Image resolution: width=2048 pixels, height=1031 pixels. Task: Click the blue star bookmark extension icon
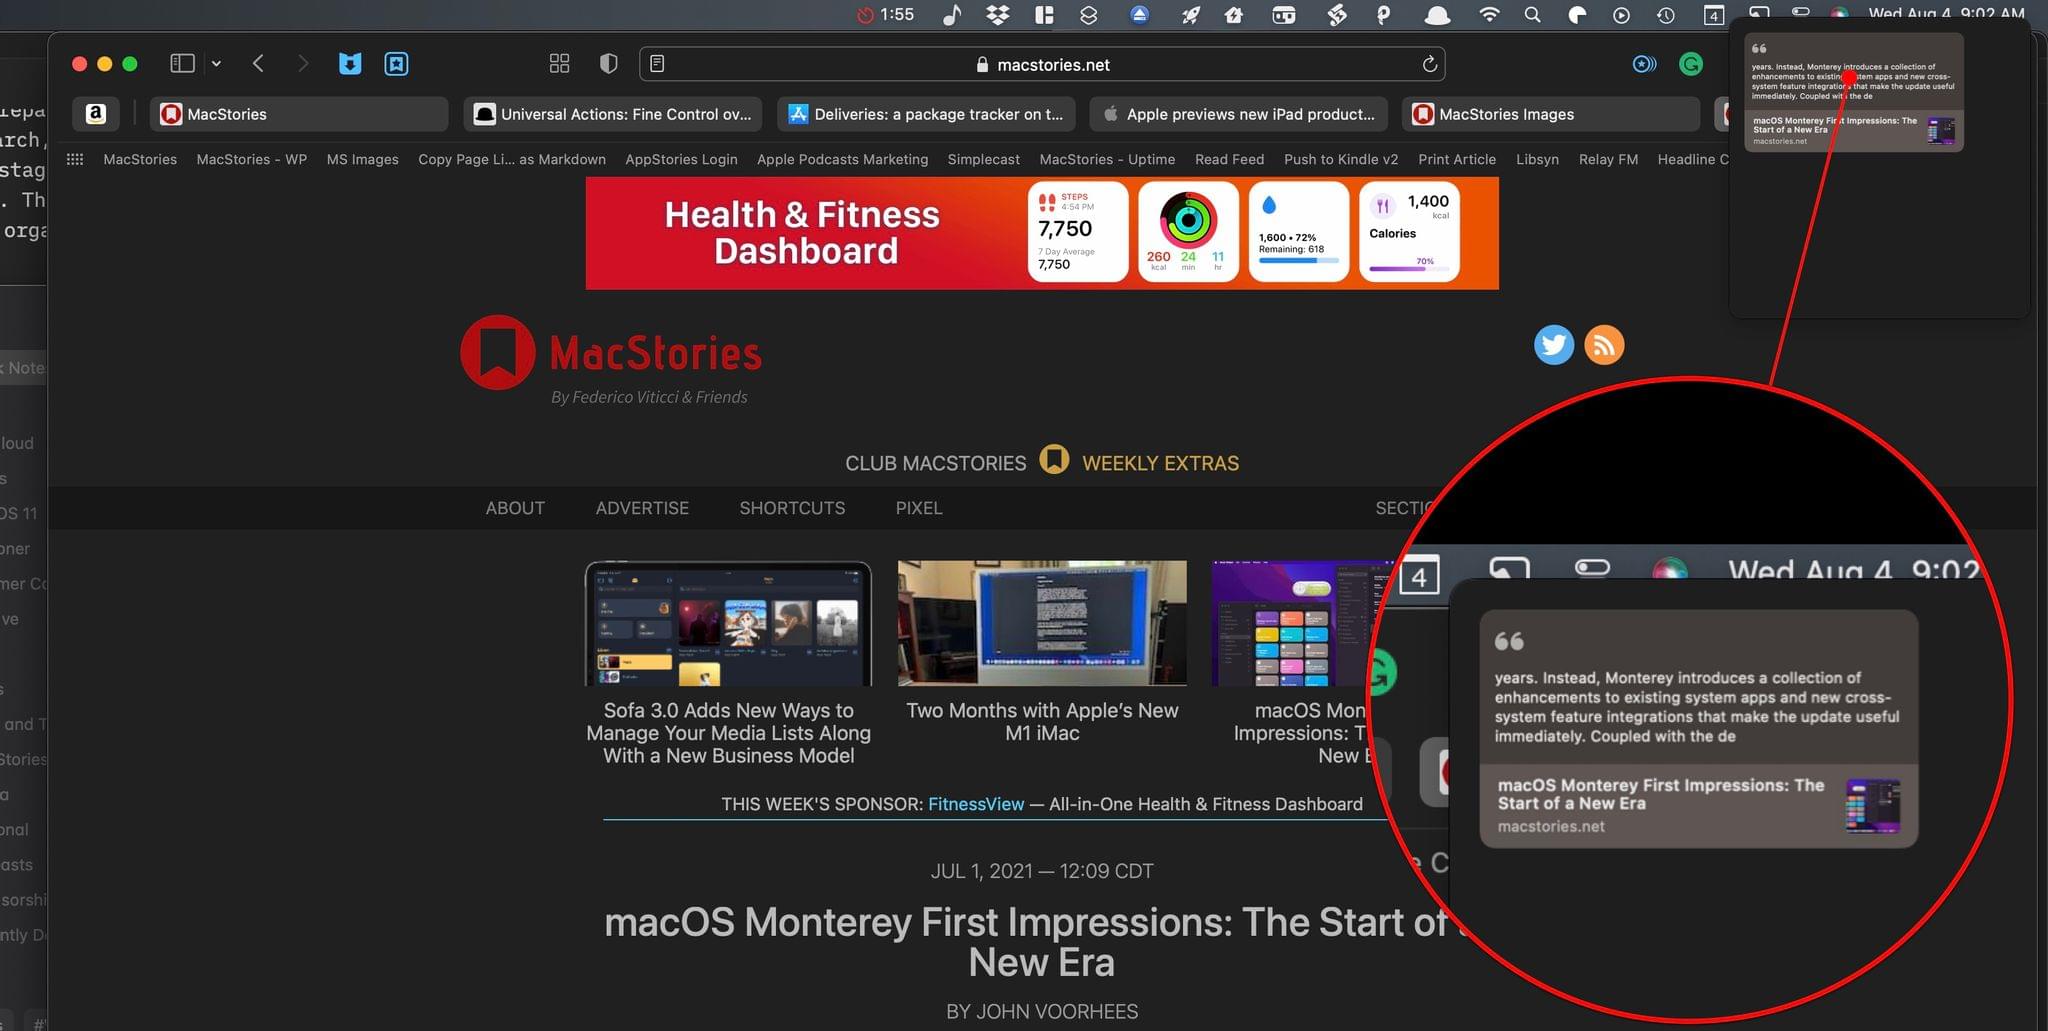click(x=396, y=64)
